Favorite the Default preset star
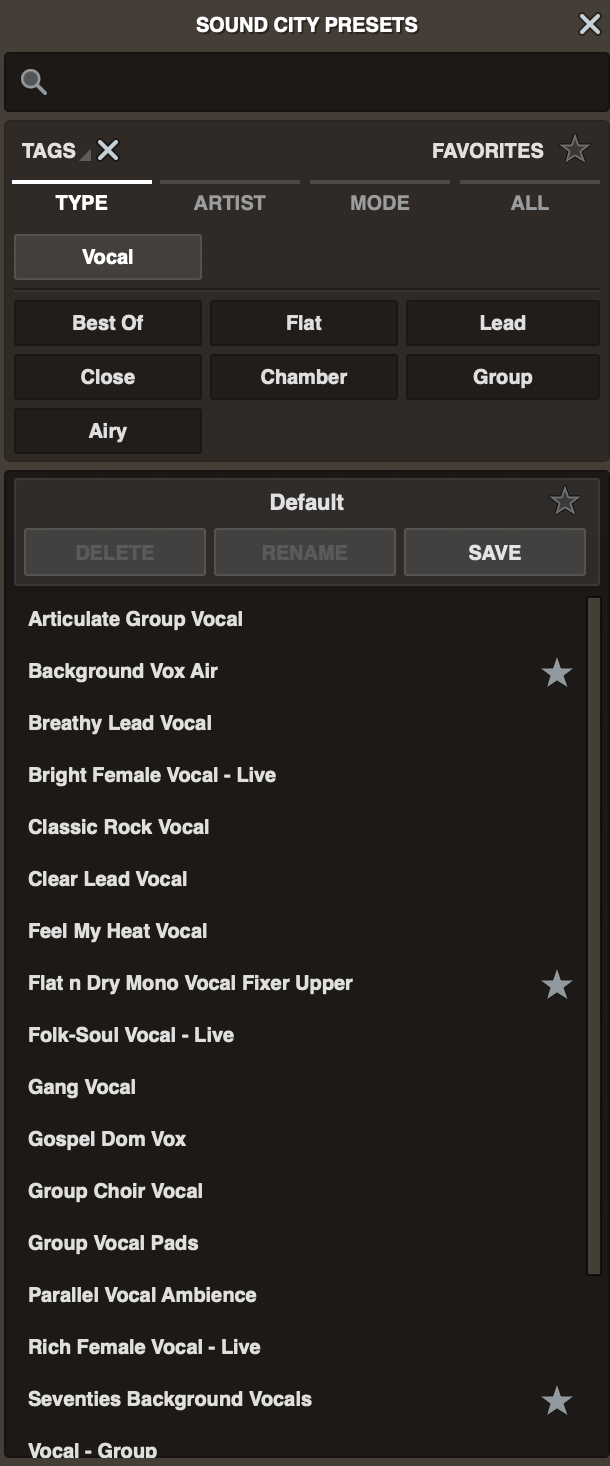The height and width of the screenshot is (1466, 610). pyautogui.click(x=565, y=502)
